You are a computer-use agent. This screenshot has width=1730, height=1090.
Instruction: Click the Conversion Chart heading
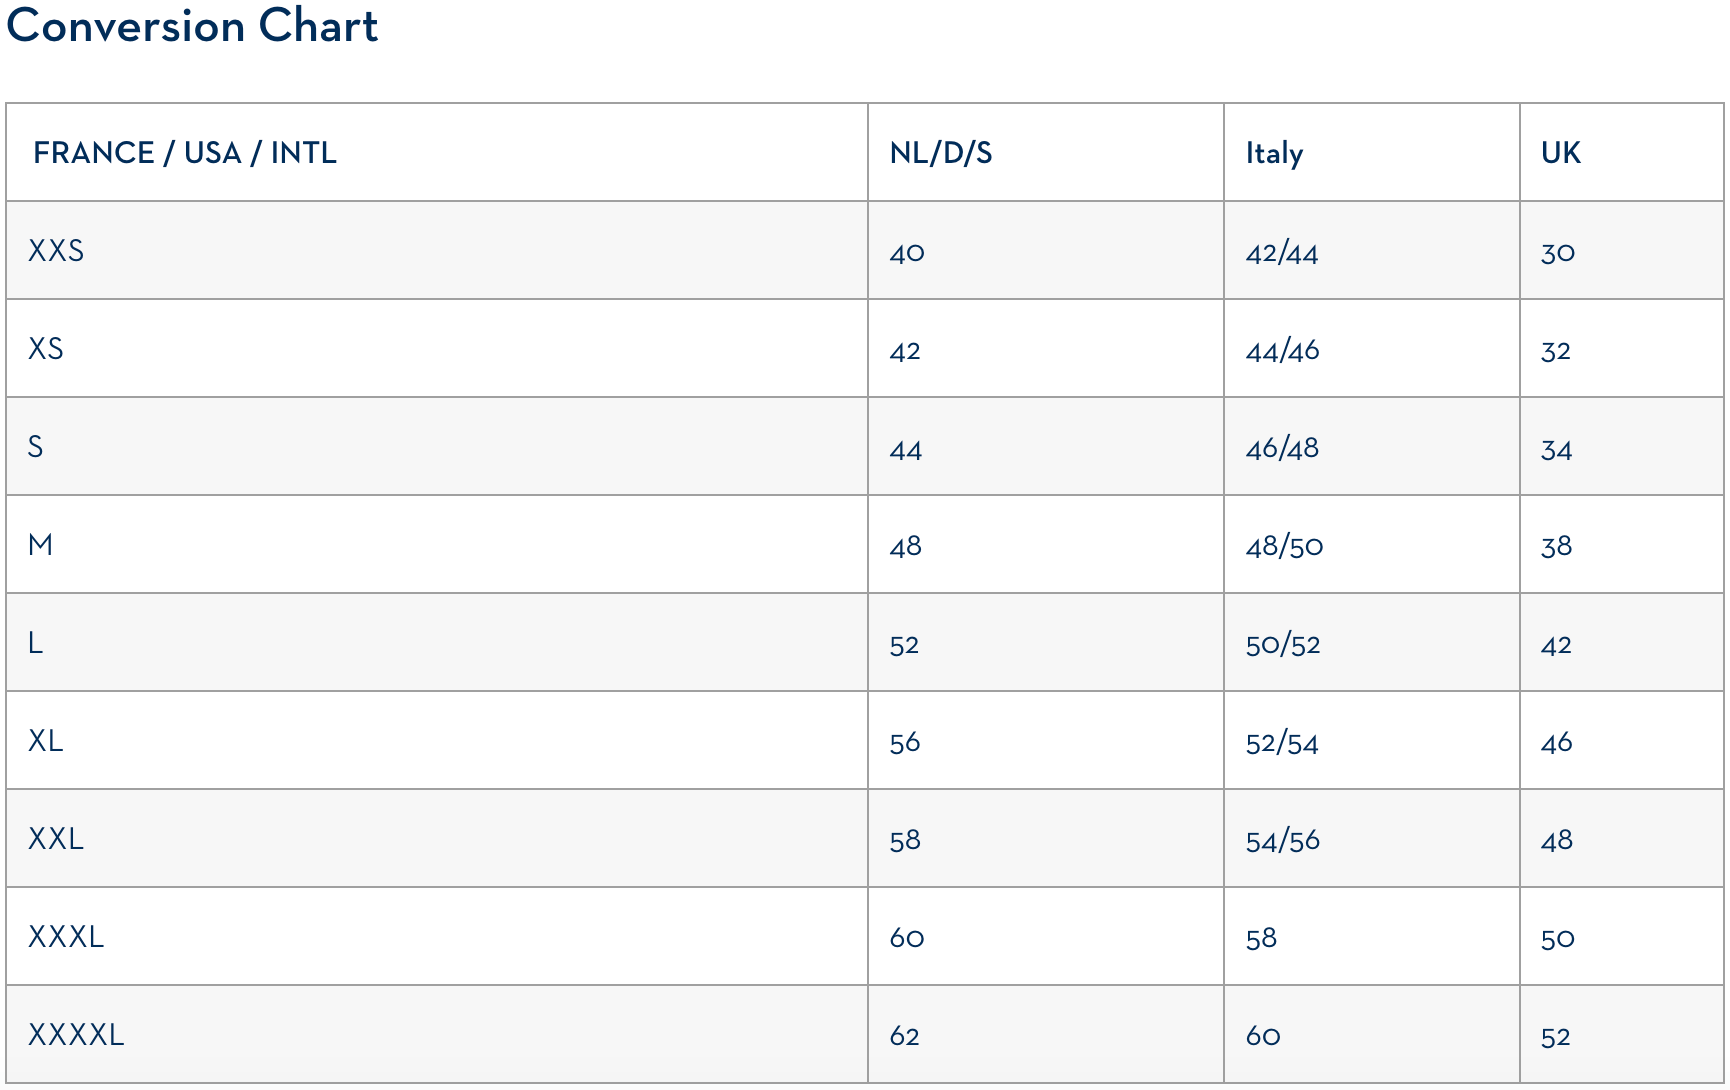(192, 26)
